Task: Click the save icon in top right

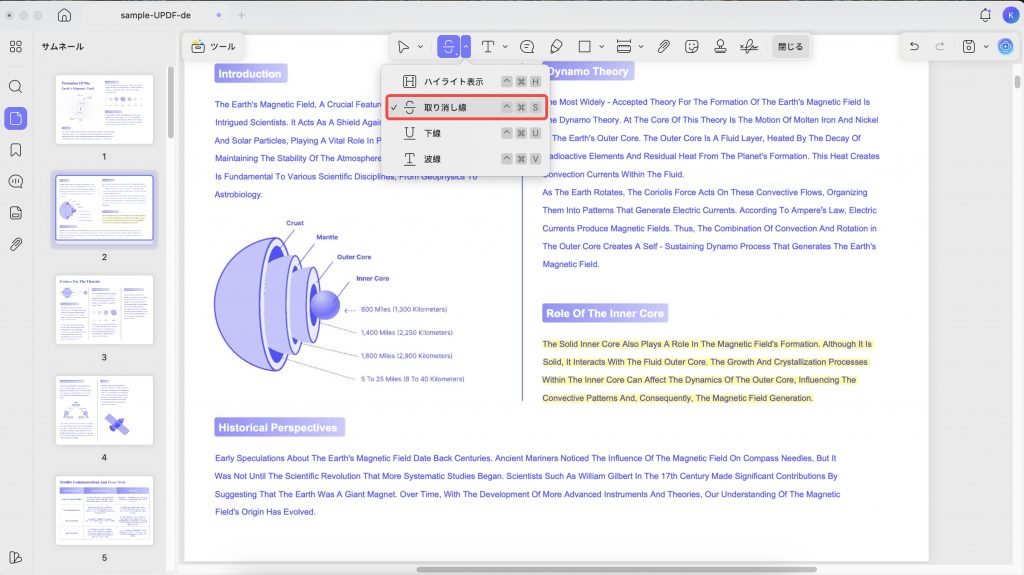Action: coord(969,46)
